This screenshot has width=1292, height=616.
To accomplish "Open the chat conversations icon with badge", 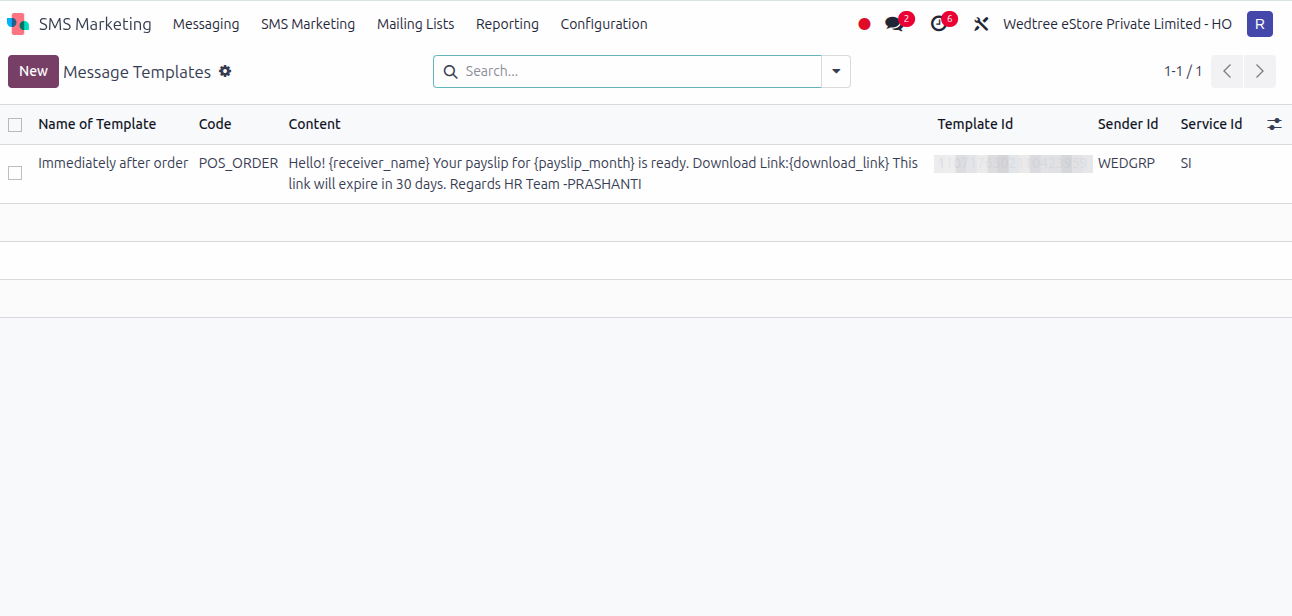I will click(894, 24).
